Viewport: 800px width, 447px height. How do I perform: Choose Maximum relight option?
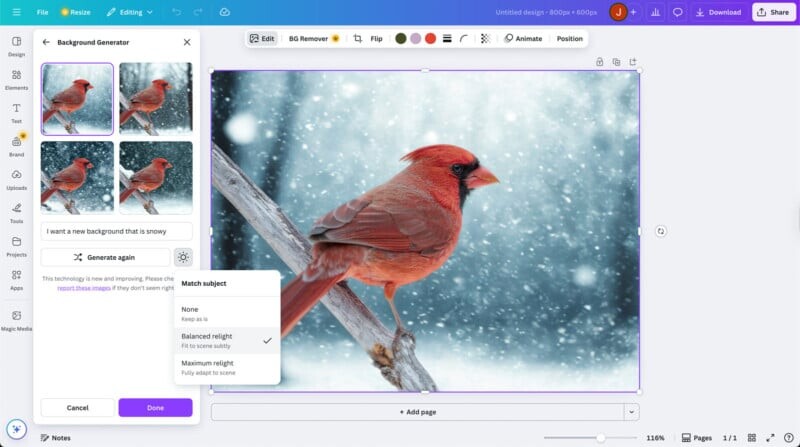tap(226, 367)
